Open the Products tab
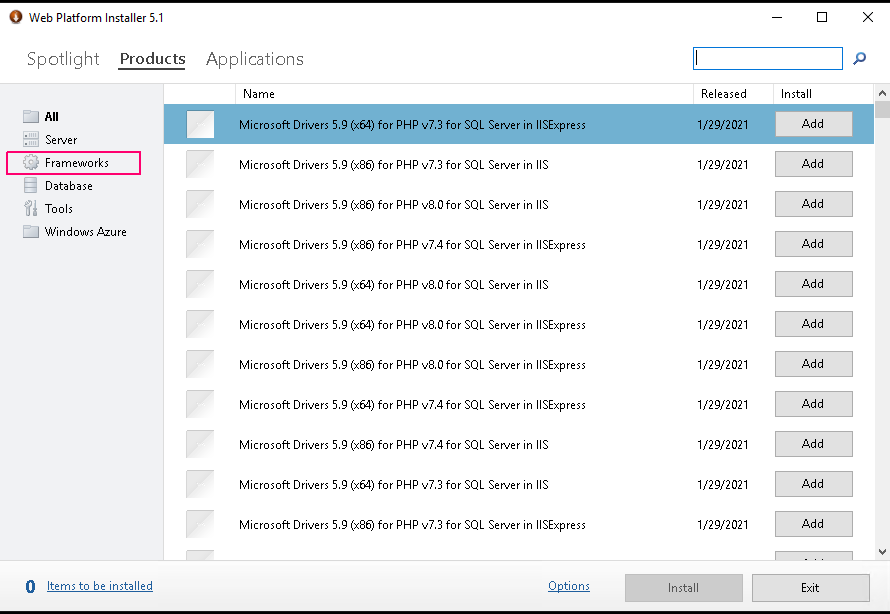 (152, 59)
